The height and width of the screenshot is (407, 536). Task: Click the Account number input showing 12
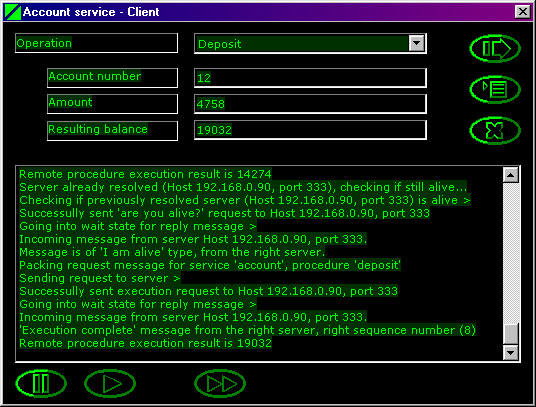310,78
